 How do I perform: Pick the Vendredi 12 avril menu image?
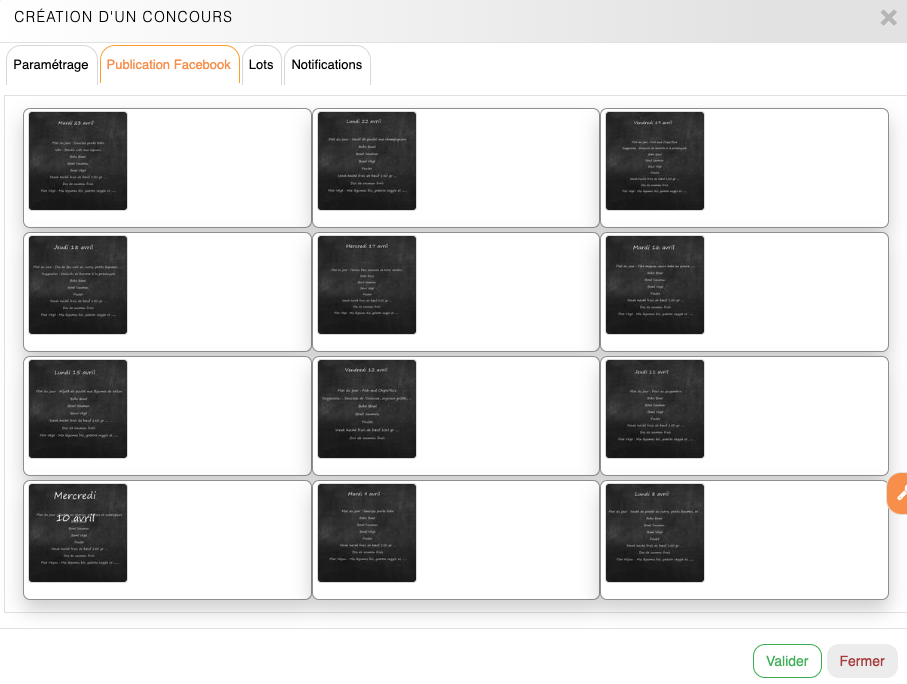point(367,409)
